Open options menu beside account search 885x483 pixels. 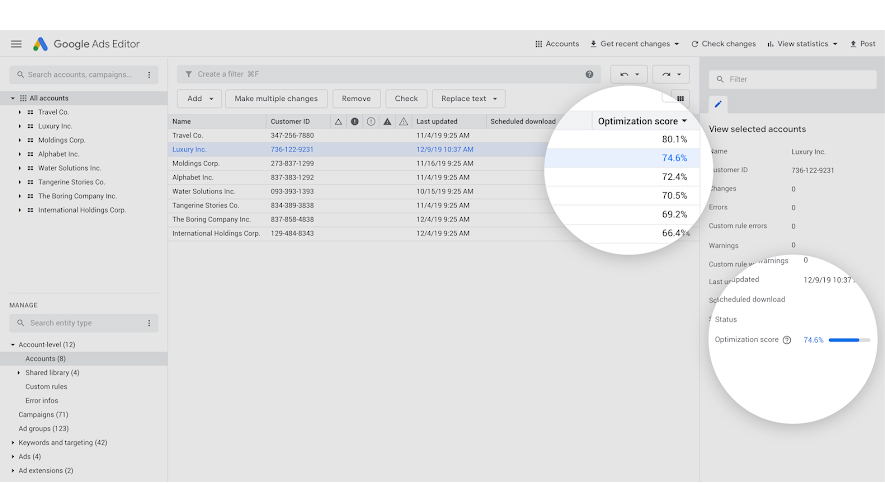pos(149,74)
